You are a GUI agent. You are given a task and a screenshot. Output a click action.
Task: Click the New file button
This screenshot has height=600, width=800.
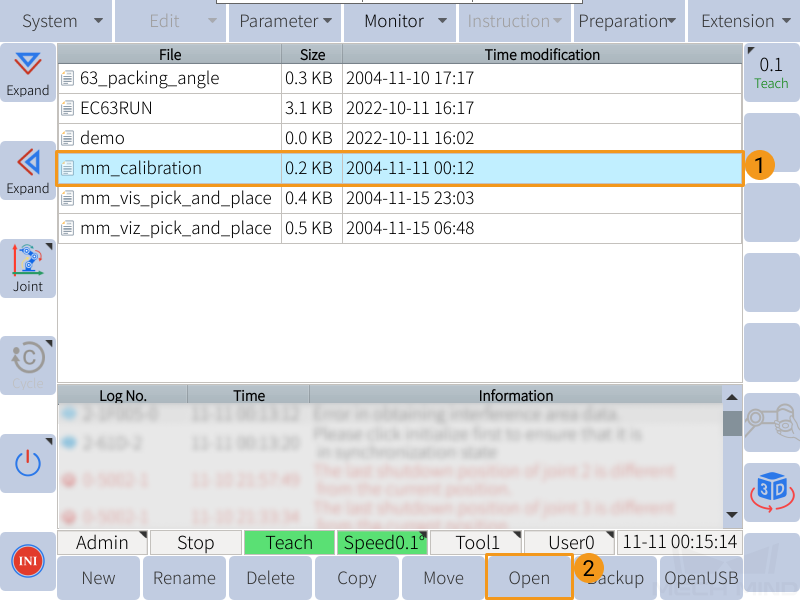click(x=98, y=578)
